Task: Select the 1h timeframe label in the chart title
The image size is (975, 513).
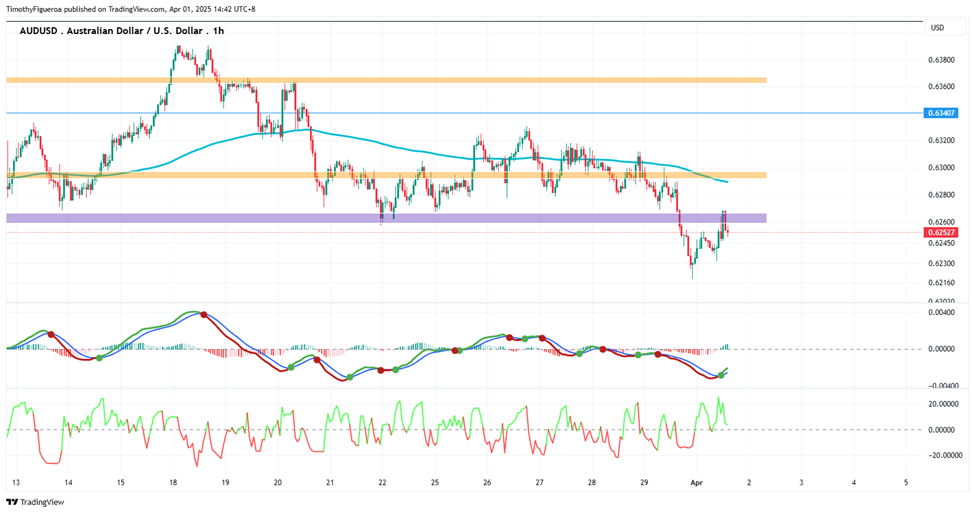Action: coord(218,30)
